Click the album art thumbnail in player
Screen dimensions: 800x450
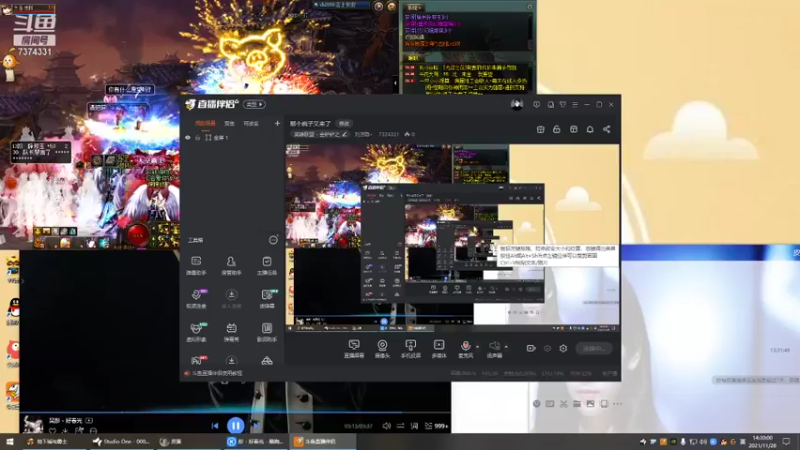(33, 425)
